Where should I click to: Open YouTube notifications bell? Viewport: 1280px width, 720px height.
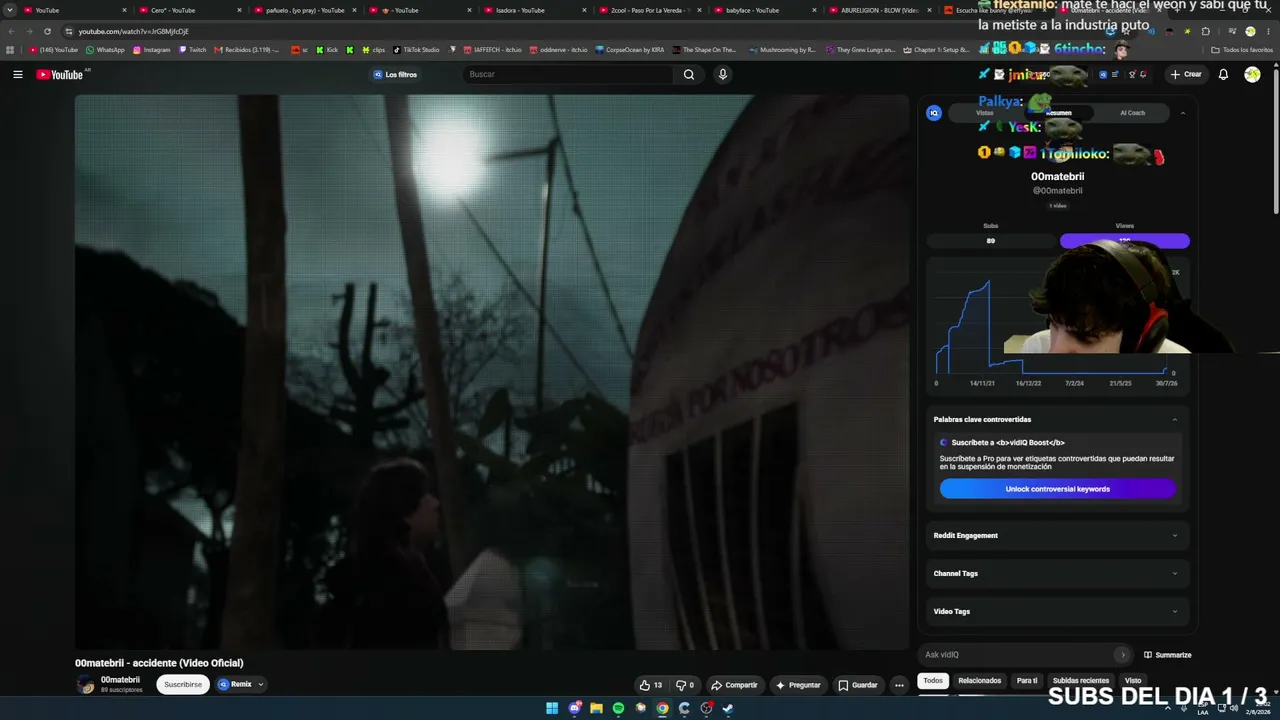click(x=1223, y=74)
